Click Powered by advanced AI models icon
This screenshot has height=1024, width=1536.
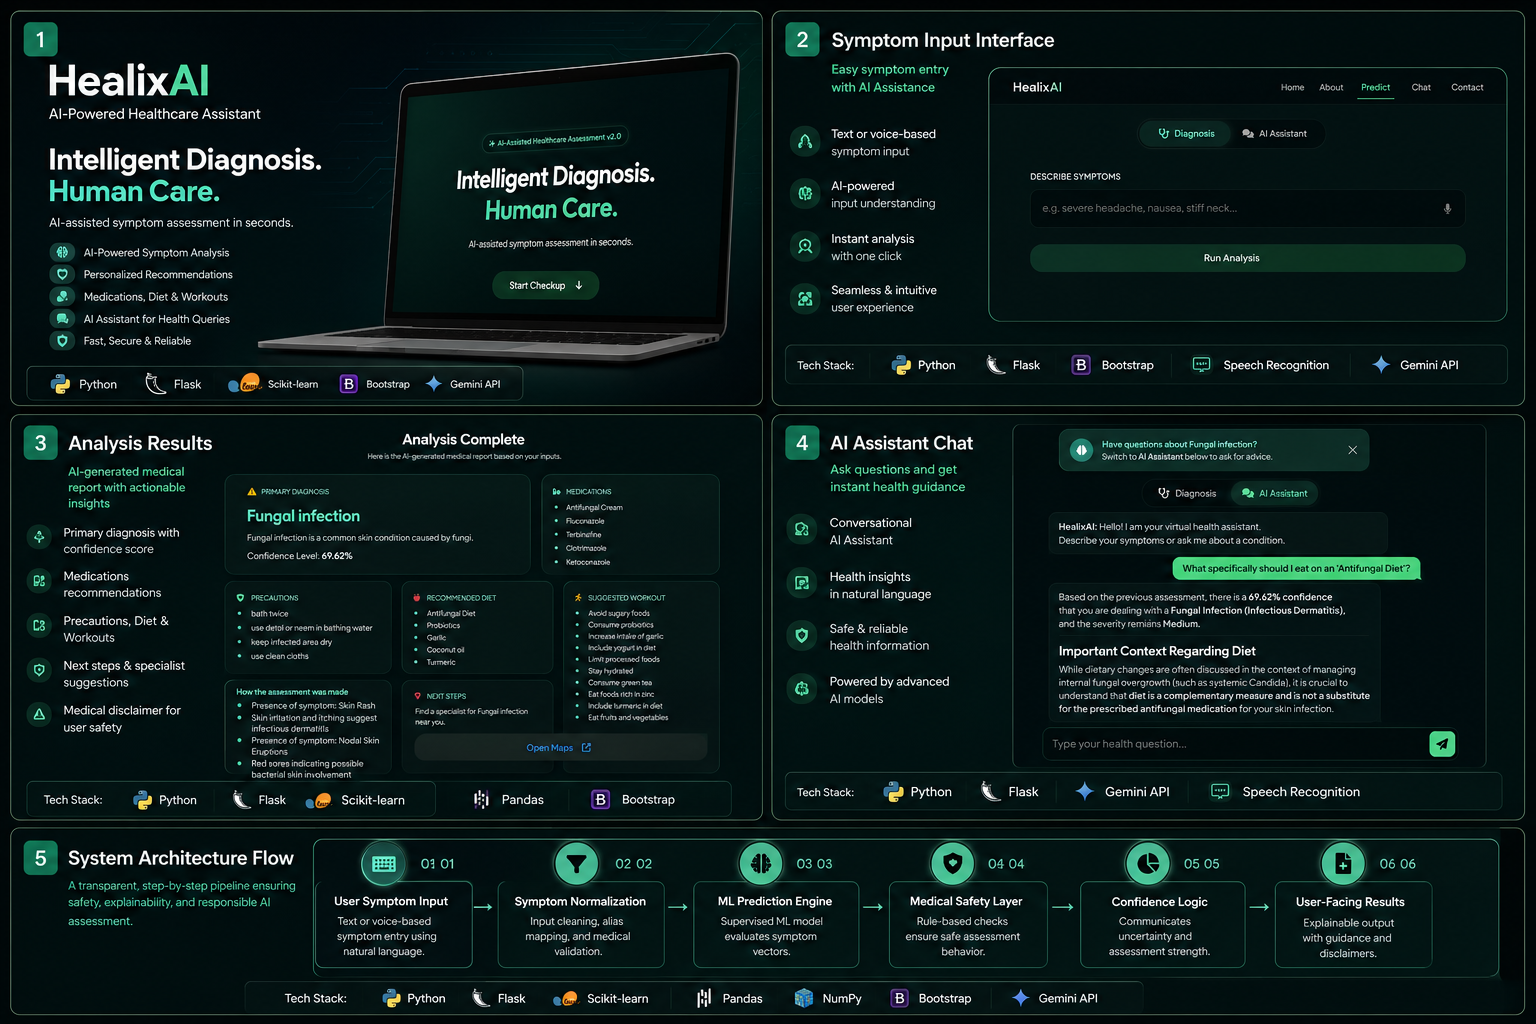[x=802, y=688]
